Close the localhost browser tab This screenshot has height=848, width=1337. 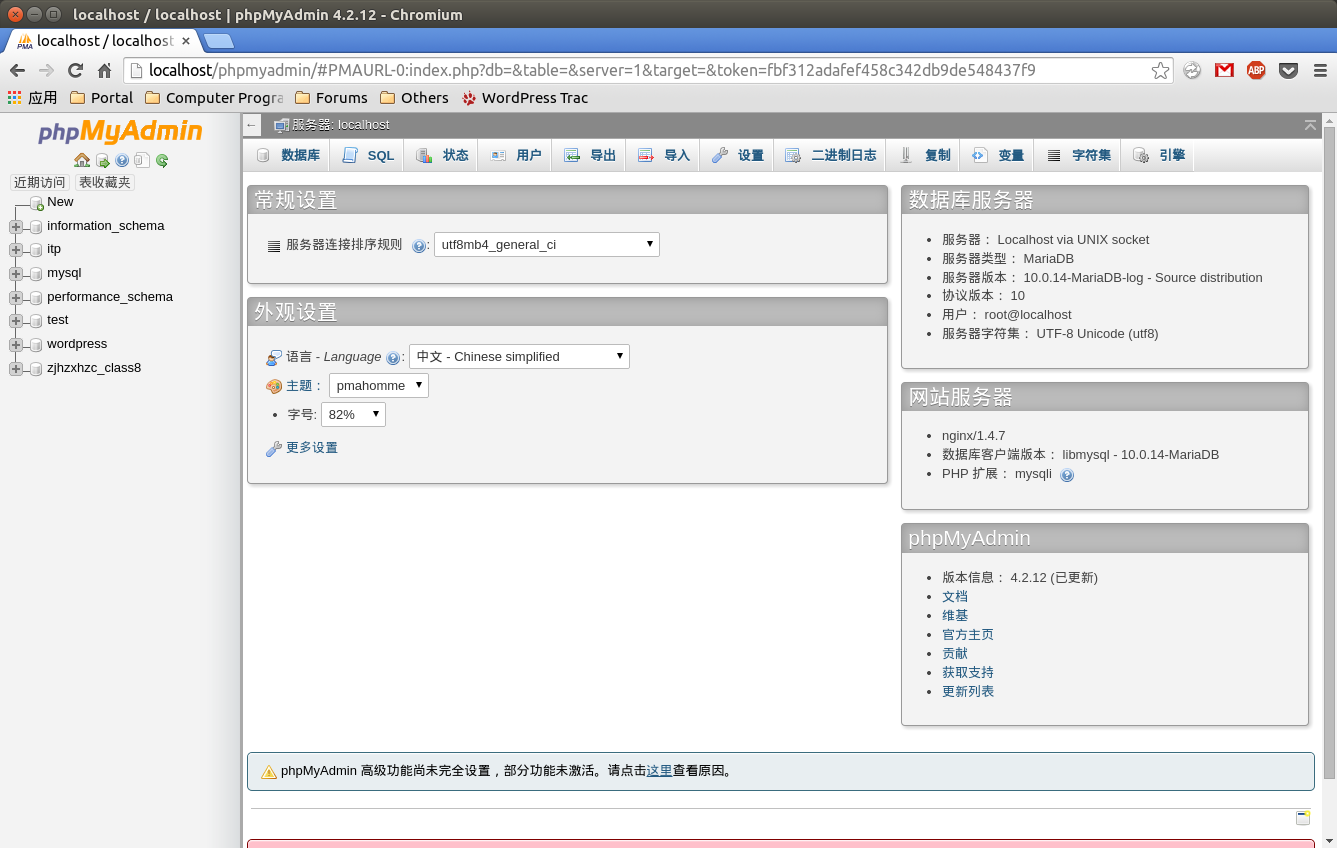[186, 41]
